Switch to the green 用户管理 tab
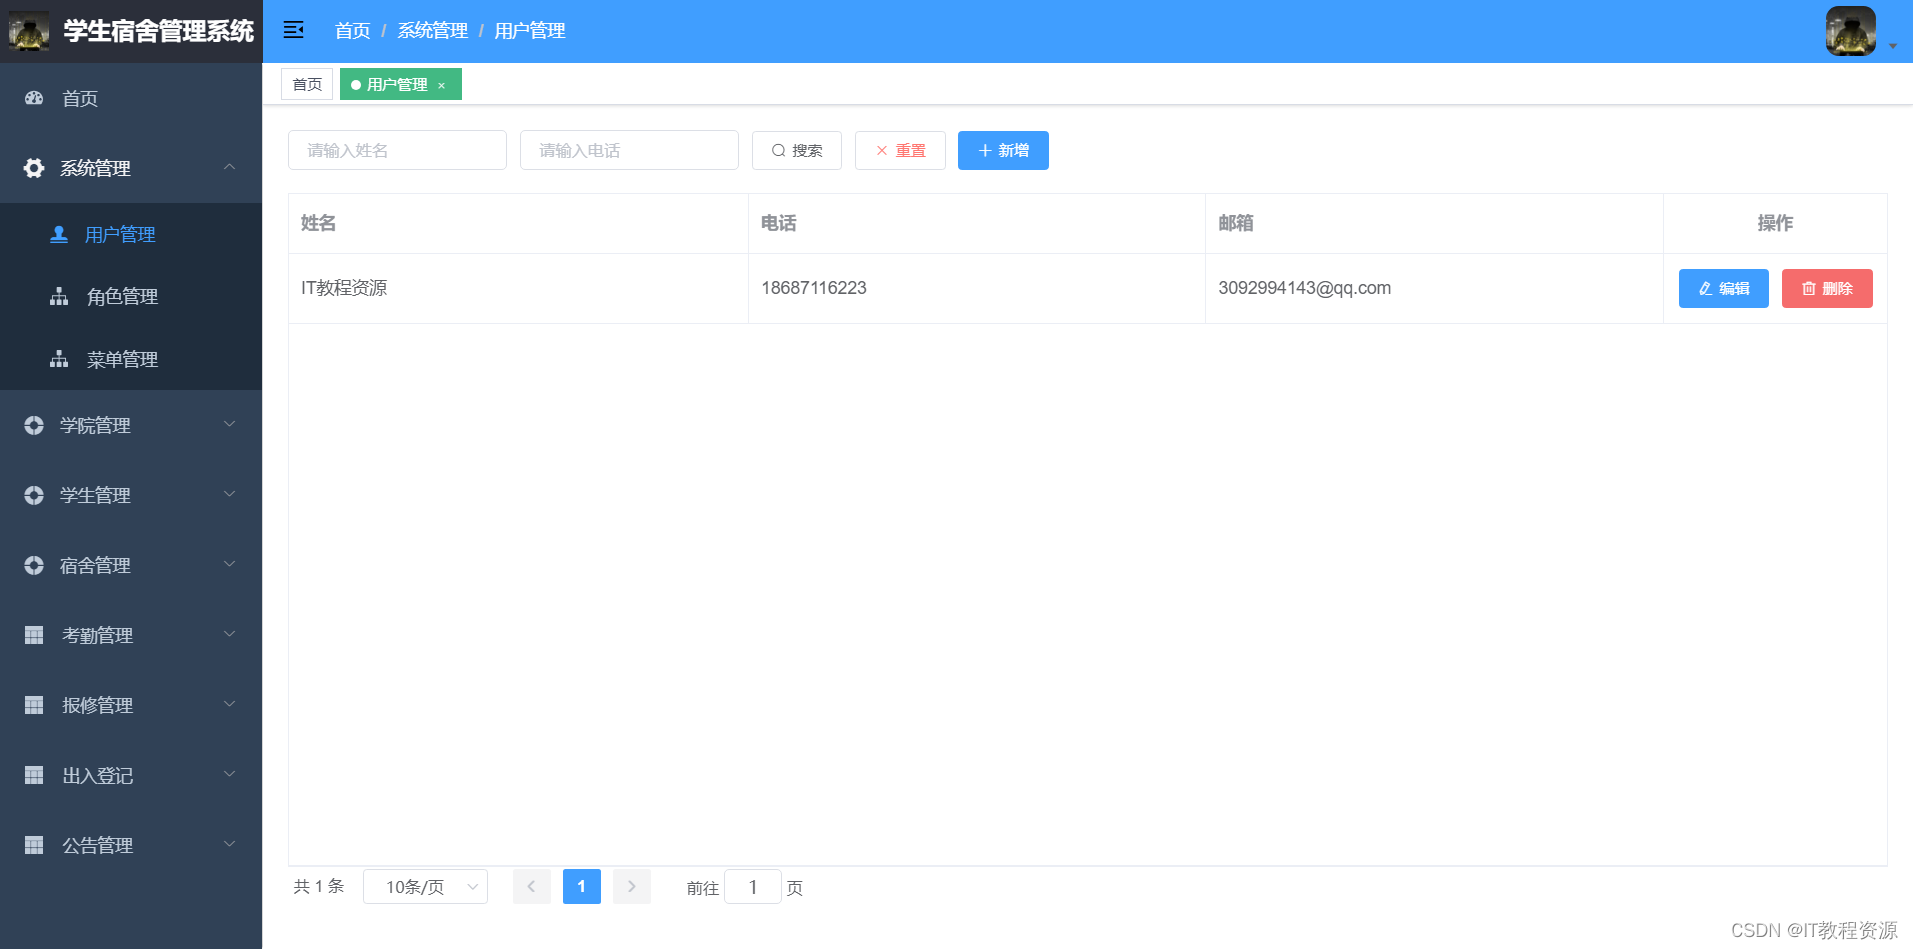 (400, 84)
